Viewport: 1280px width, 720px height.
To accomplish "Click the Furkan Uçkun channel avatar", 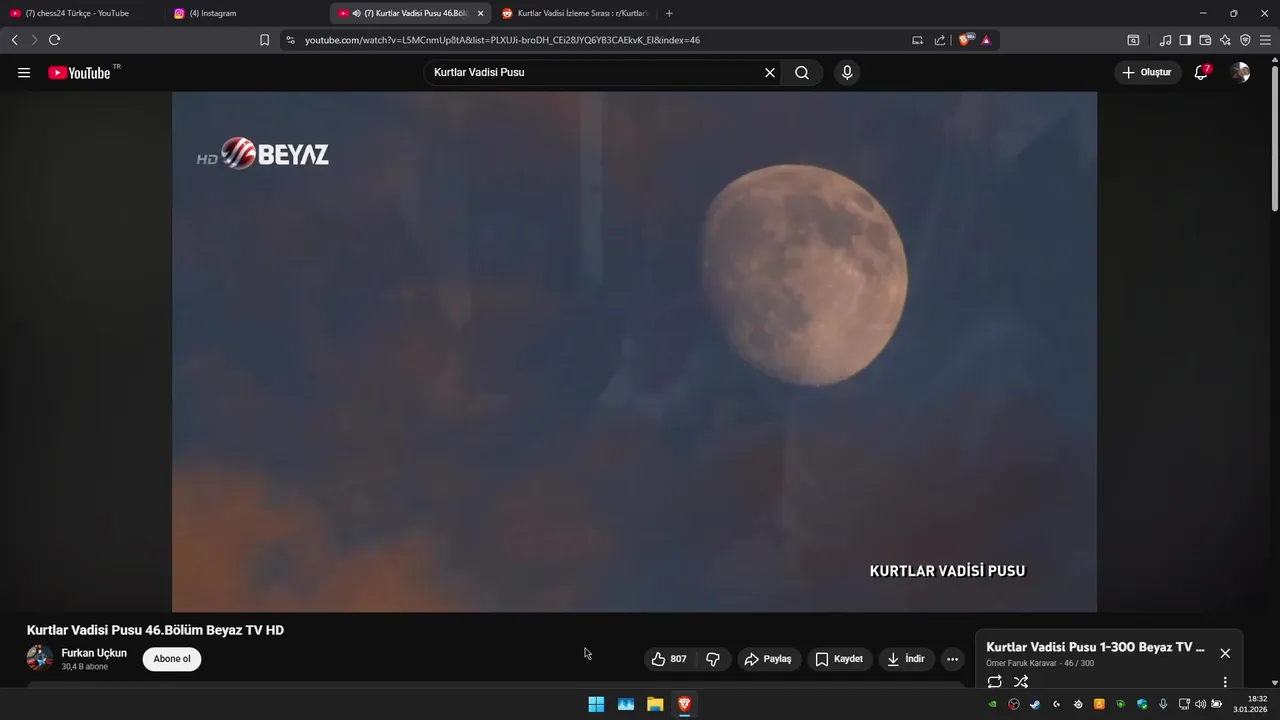I will pos(40,658).
